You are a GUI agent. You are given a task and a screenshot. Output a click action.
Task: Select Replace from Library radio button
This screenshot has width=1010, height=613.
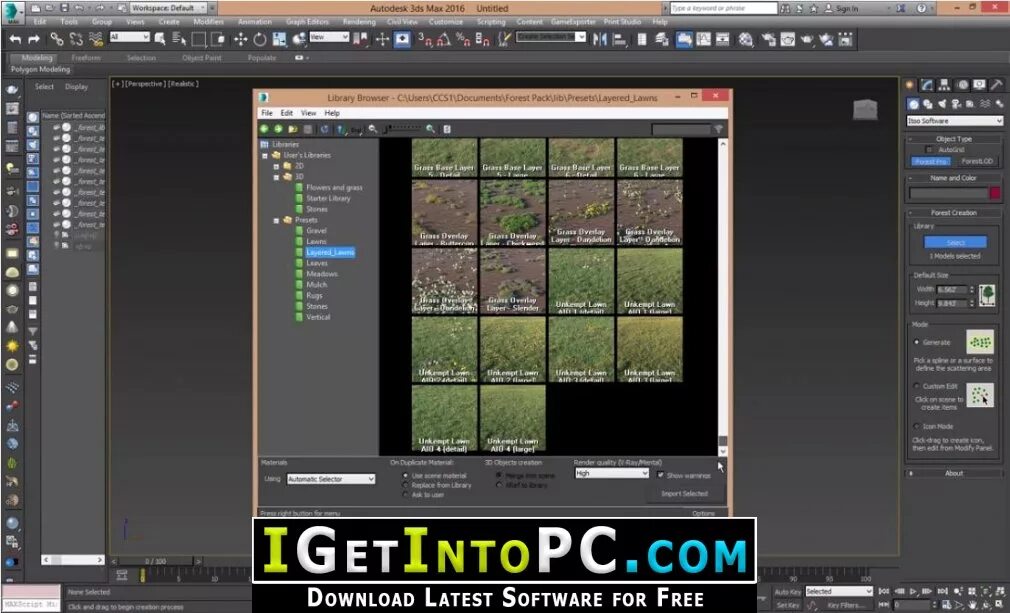click(x=405, y=485)
